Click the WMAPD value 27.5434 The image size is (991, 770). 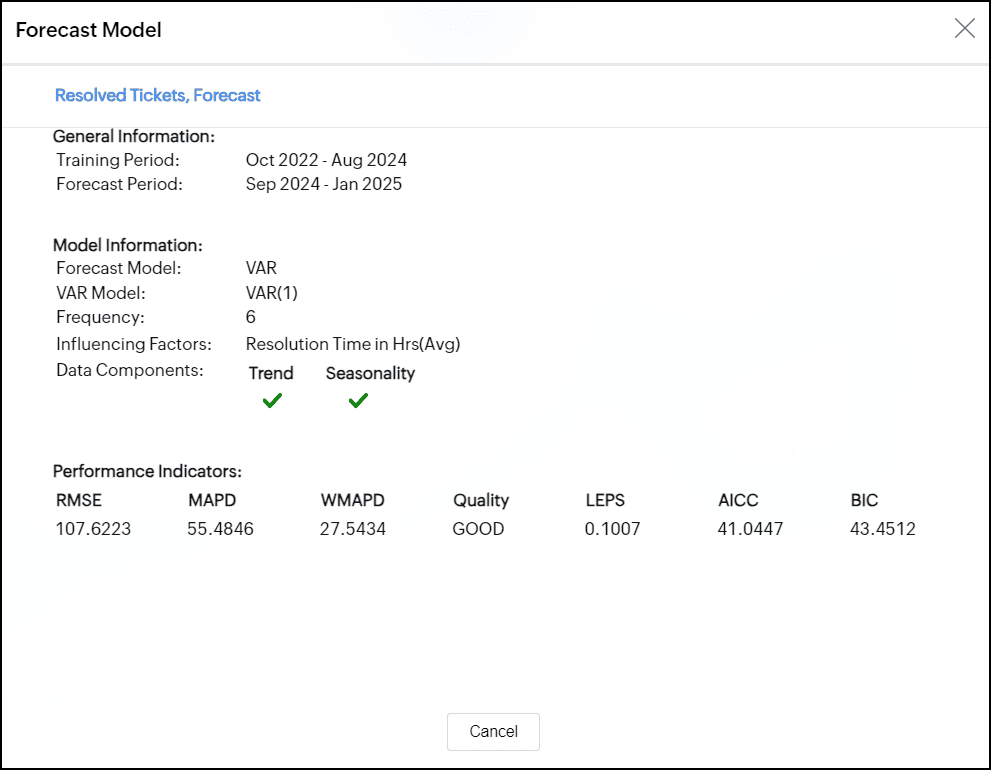(x=353, y=529)
